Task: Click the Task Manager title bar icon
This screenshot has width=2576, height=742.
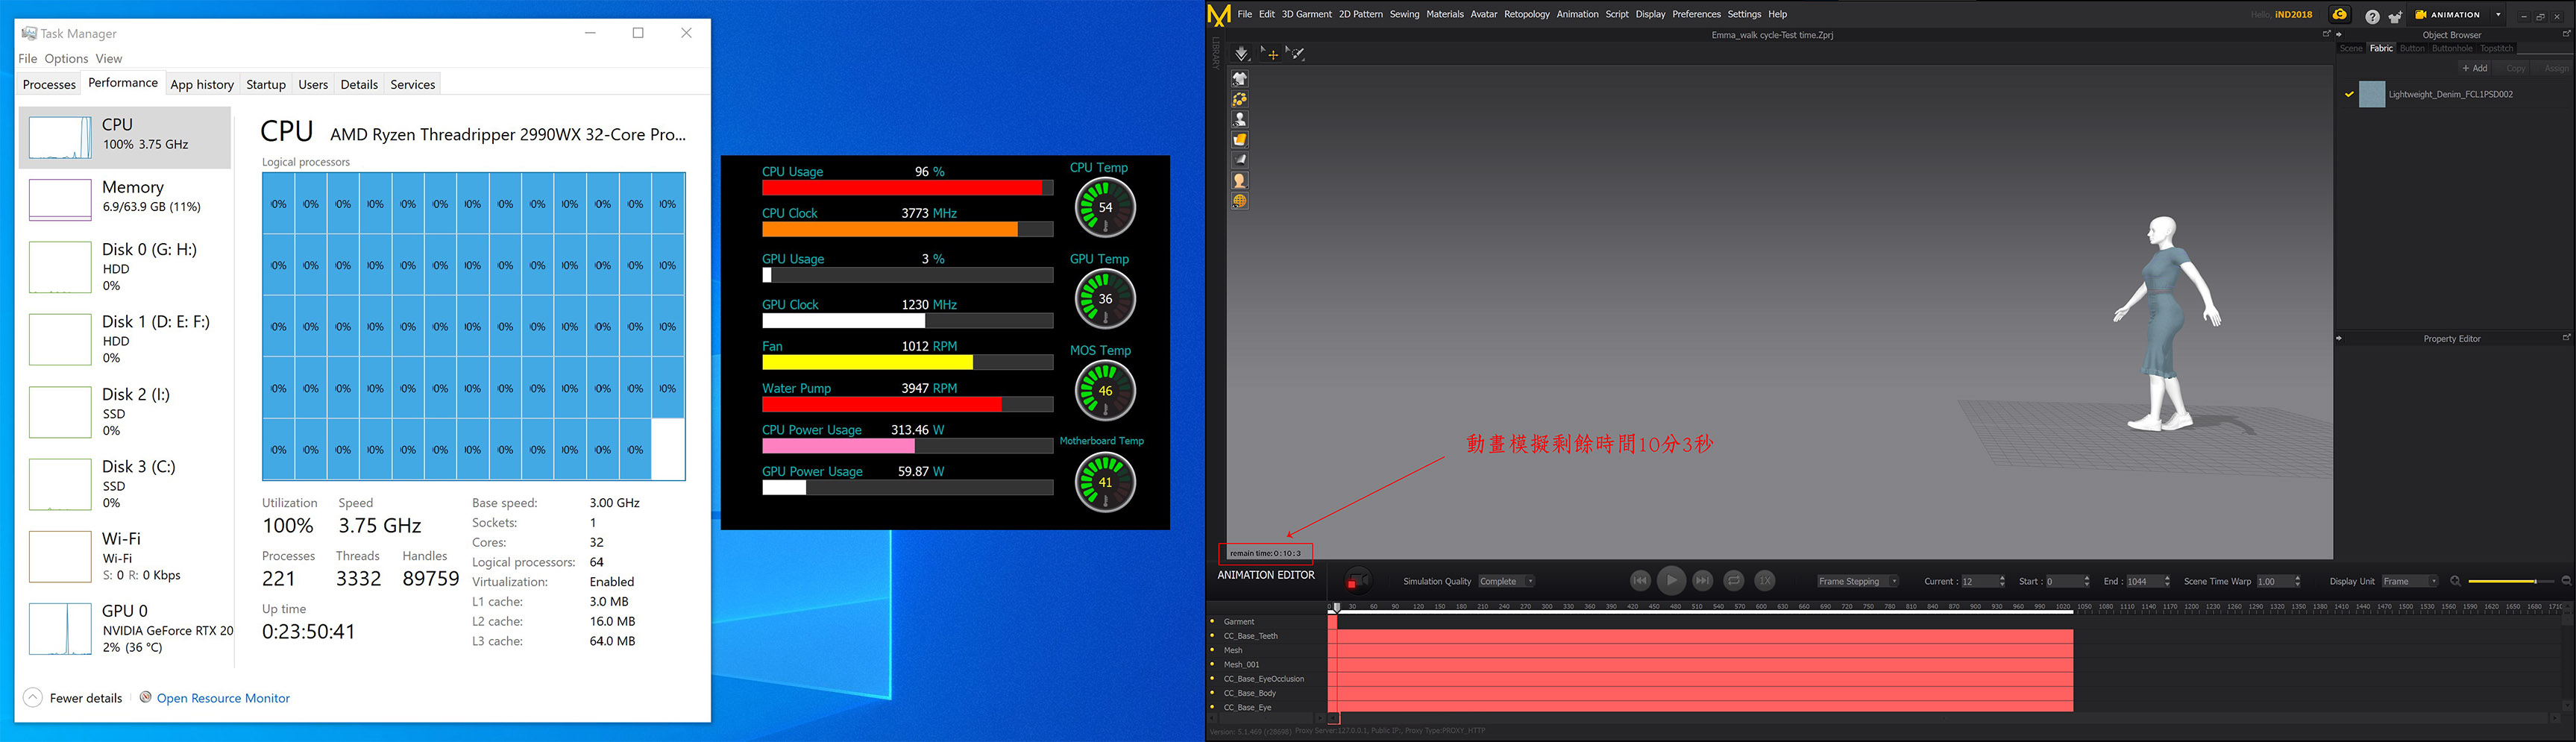Action: coord(29,33)
